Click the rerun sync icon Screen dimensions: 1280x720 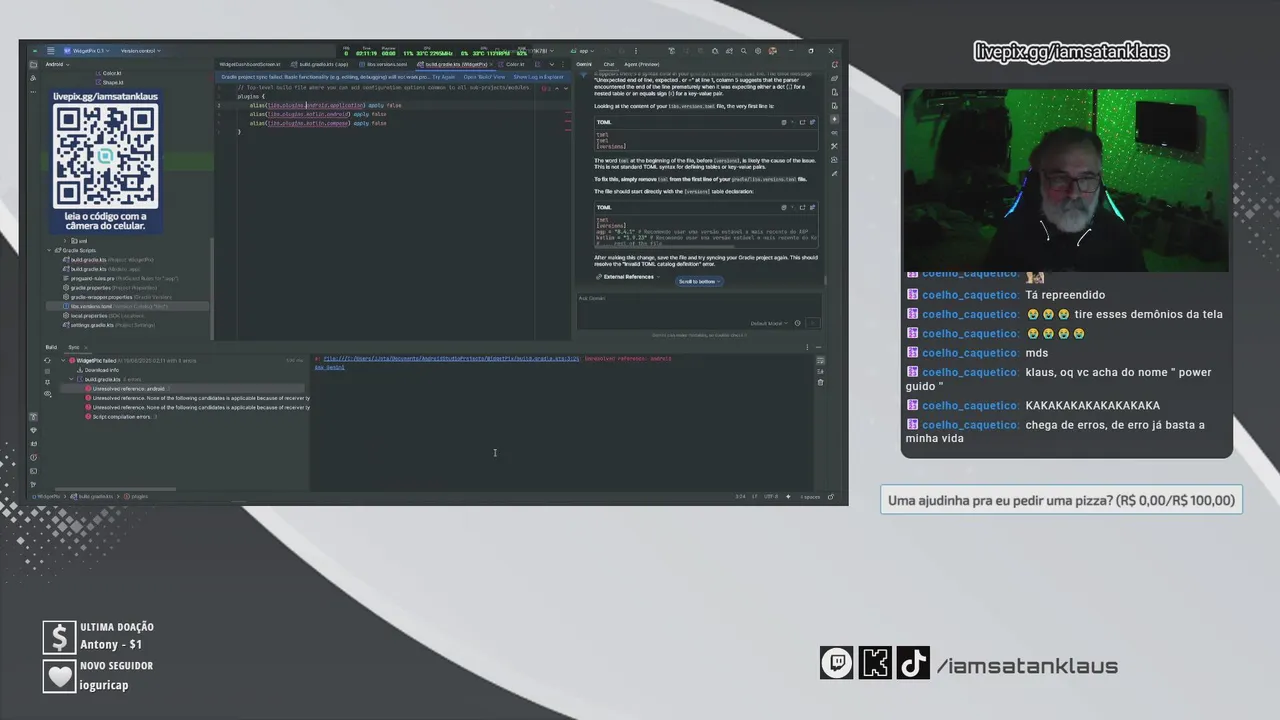[x=47, y=360]
